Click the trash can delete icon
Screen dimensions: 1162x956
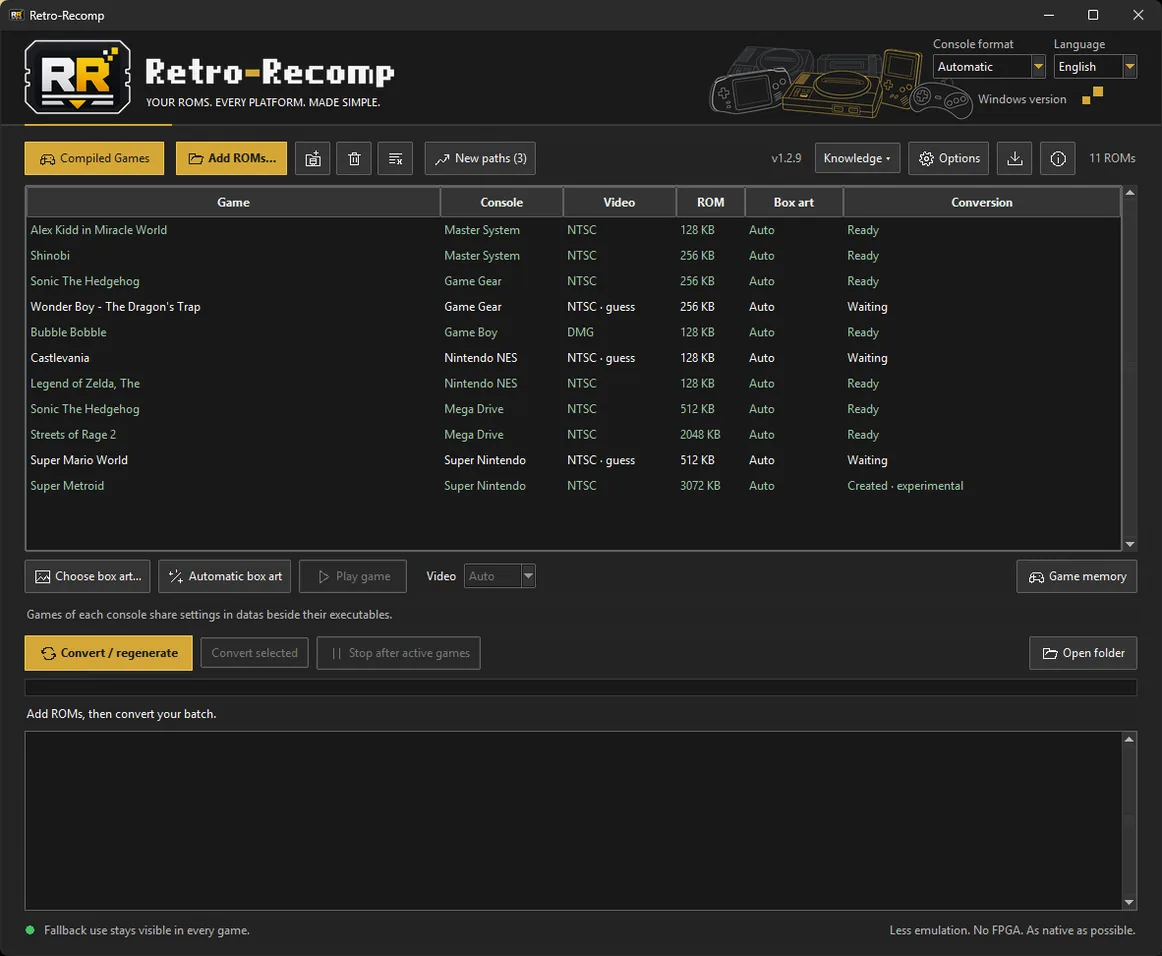354,159
